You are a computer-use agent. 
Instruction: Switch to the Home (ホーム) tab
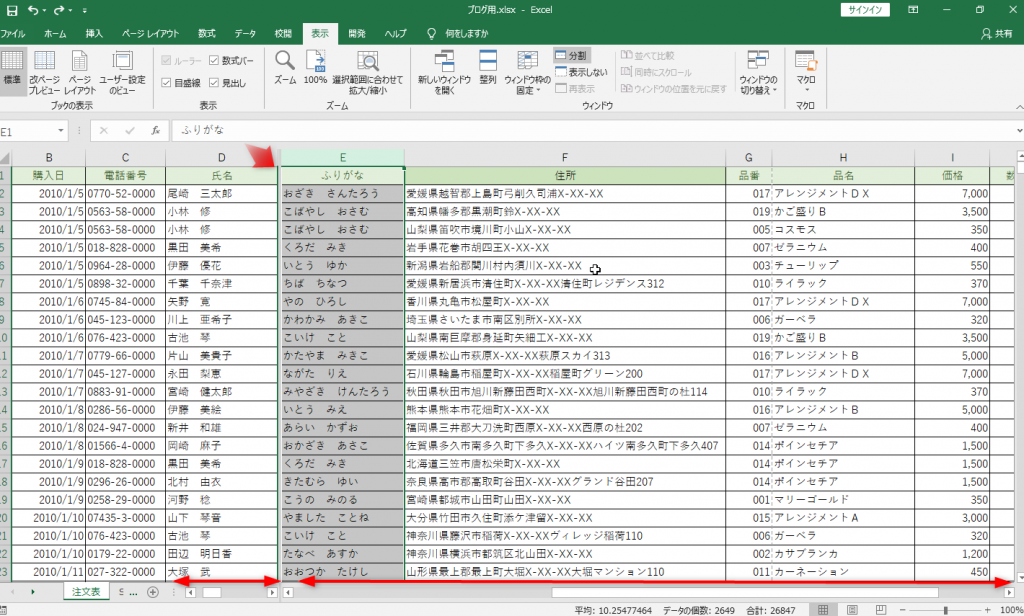pyautogui.click(x=55, y=33)
